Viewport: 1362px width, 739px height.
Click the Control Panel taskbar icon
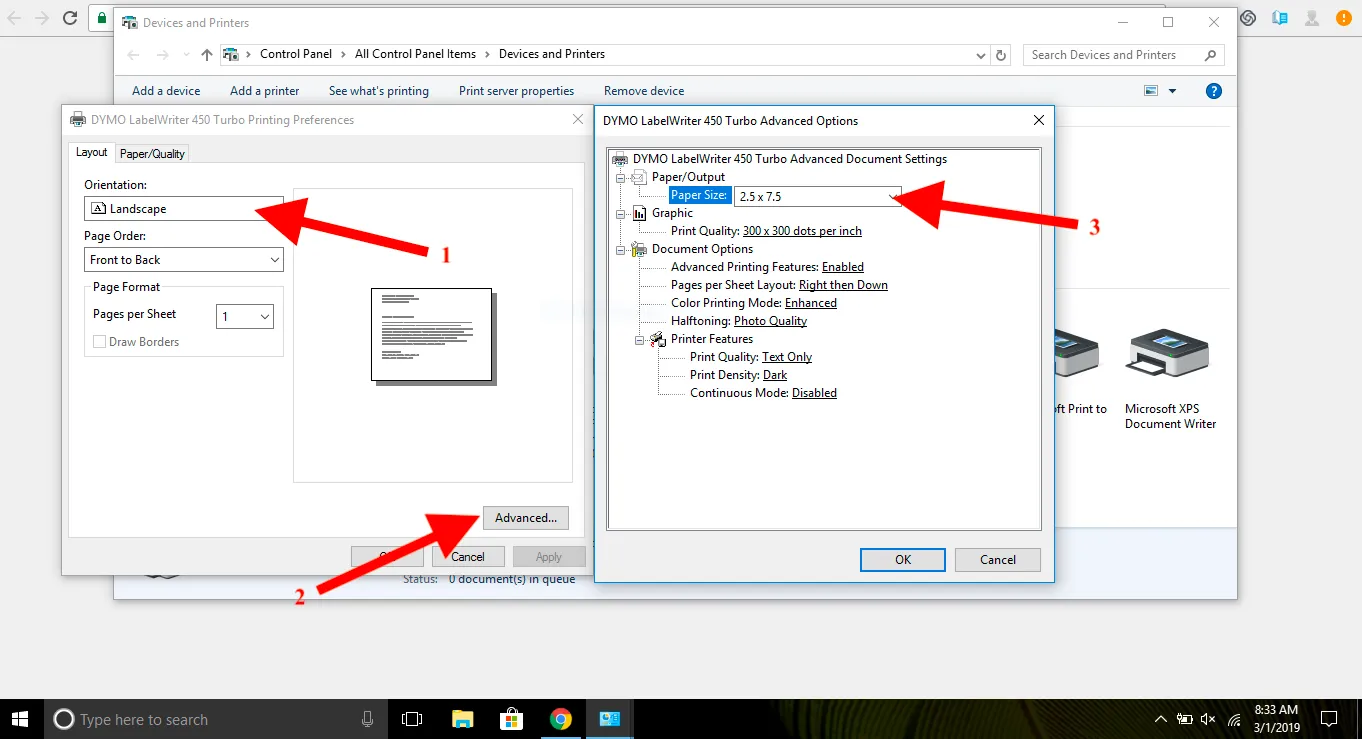point(610,719)
